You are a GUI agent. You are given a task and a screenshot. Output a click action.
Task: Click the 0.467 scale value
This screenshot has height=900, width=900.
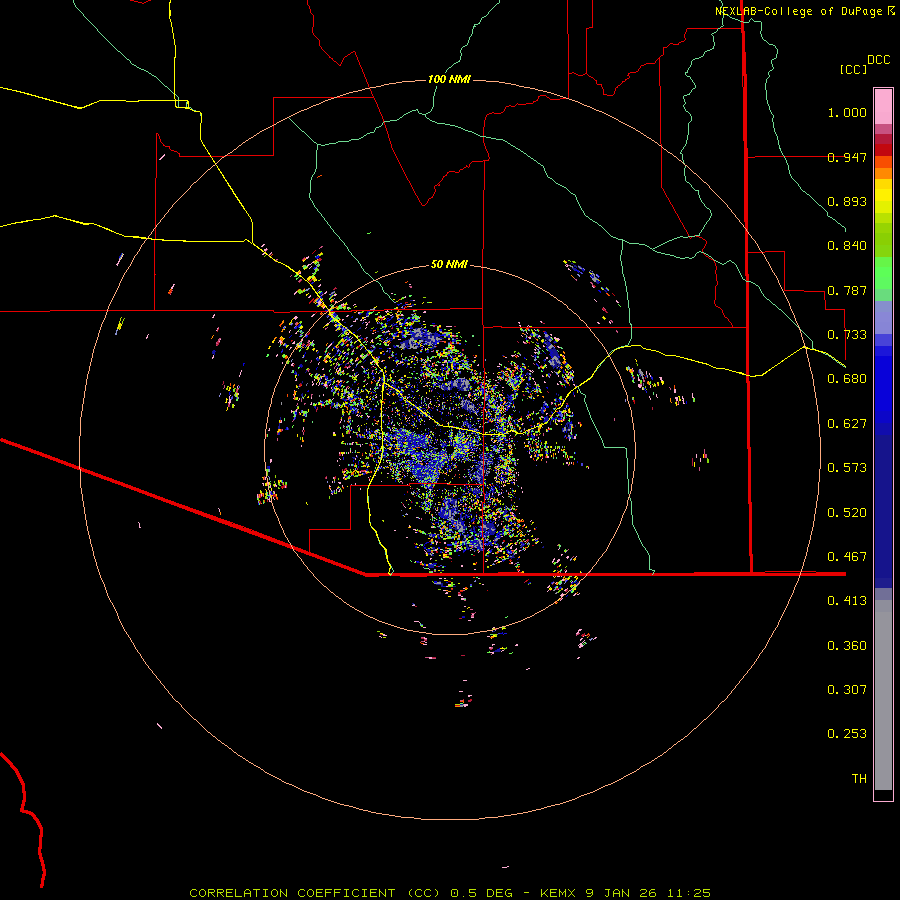[x=847, y=557]
